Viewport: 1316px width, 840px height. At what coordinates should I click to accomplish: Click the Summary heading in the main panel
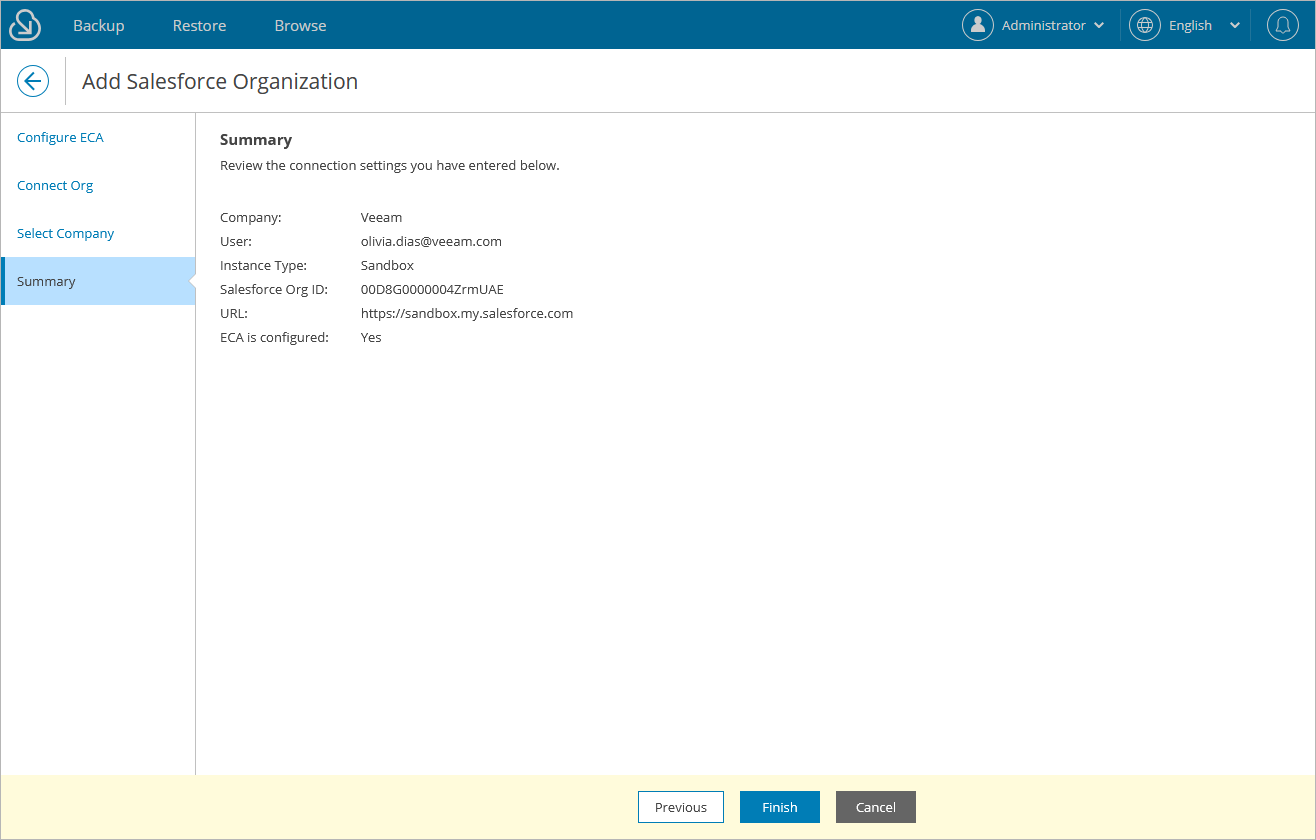[x=256, y=140]
